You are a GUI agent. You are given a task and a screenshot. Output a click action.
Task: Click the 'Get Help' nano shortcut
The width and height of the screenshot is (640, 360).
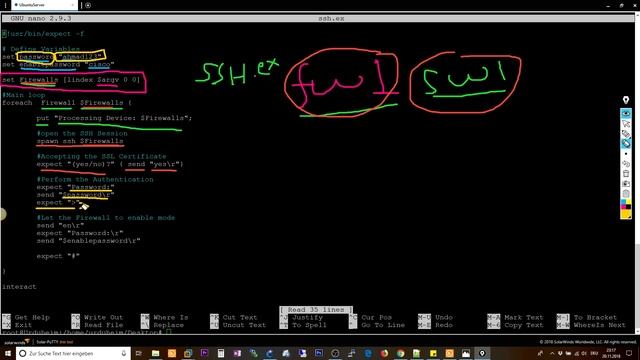click(26, 317)
